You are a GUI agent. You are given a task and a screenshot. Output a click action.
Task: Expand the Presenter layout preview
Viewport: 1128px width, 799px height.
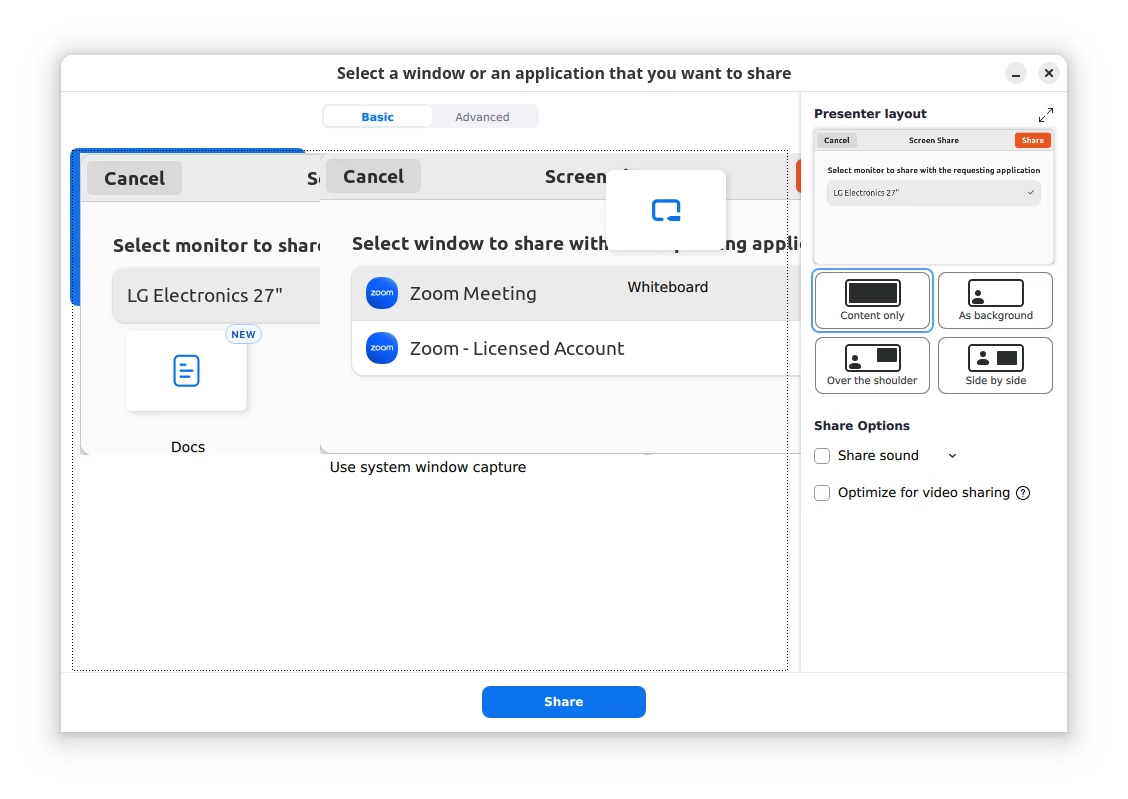point(1046,114)
